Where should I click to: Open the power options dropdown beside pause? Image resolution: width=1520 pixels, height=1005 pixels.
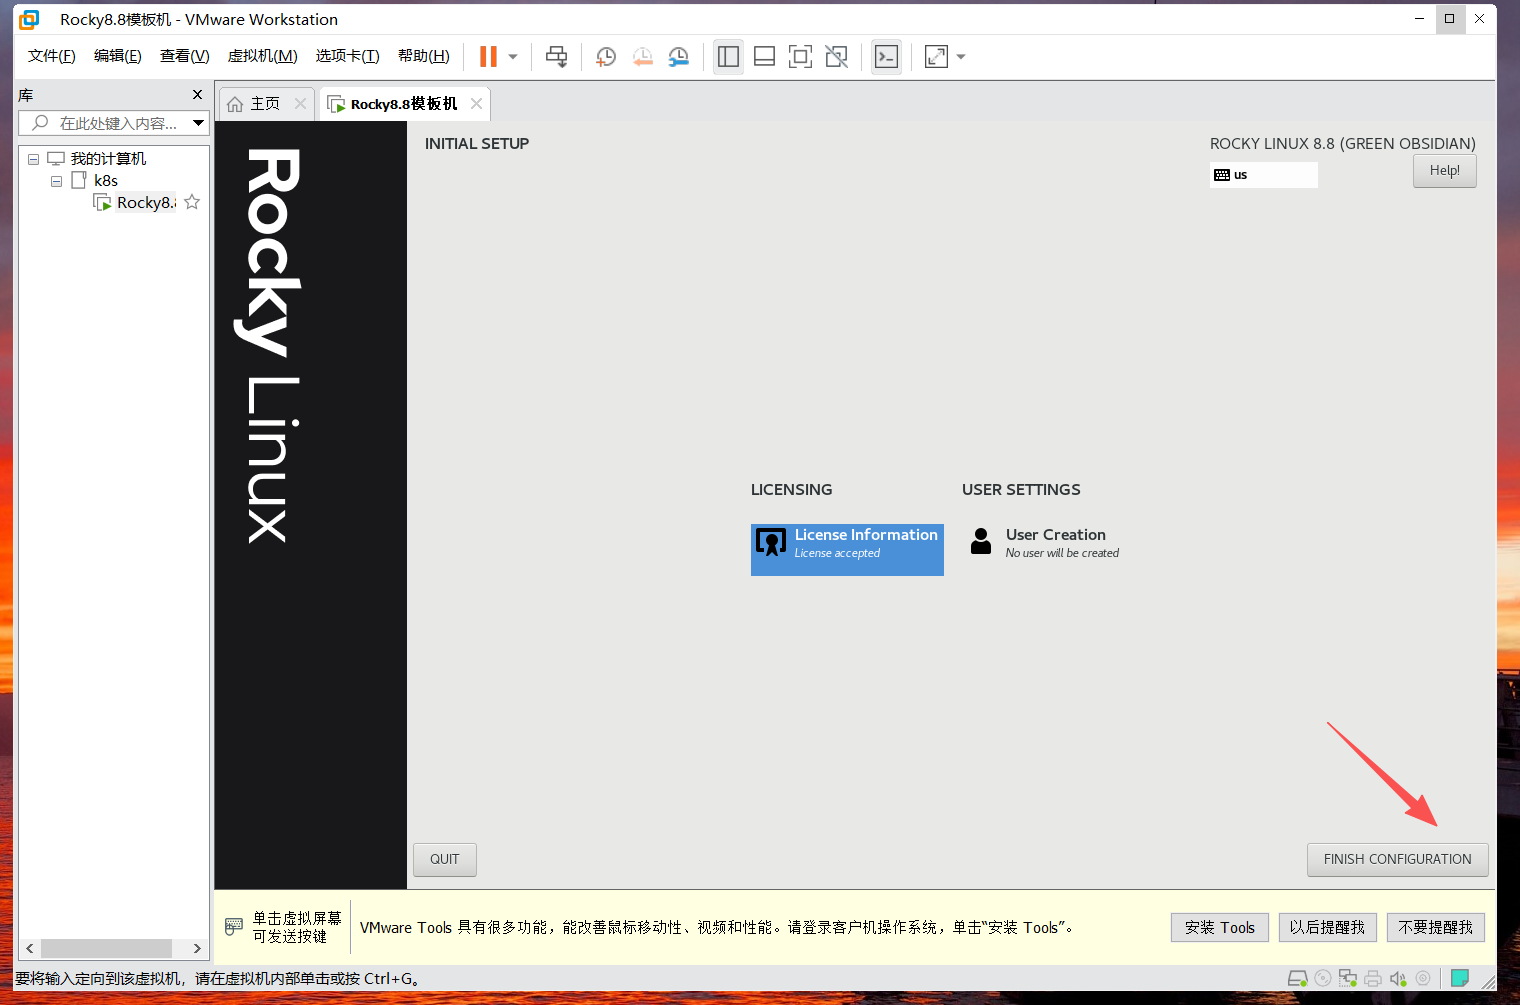tap(513, 57)
